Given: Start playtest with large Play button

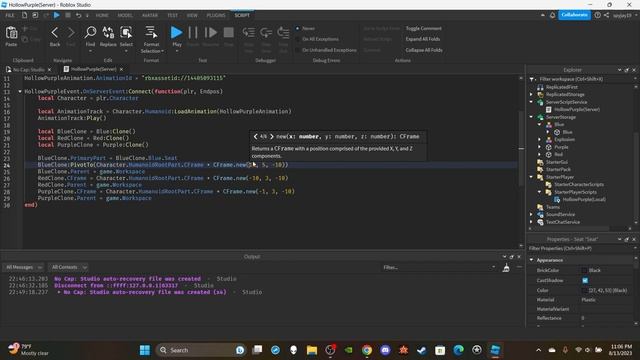Looking at the screenshot, I should 176,33.
